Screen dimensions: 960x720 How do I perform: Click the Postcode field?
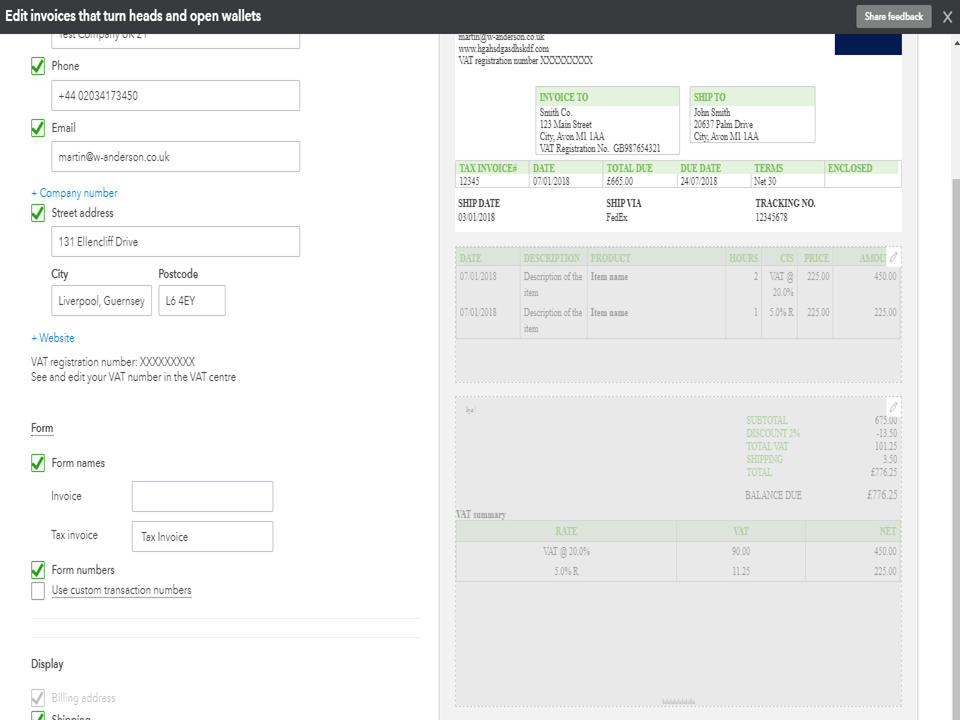191,301
